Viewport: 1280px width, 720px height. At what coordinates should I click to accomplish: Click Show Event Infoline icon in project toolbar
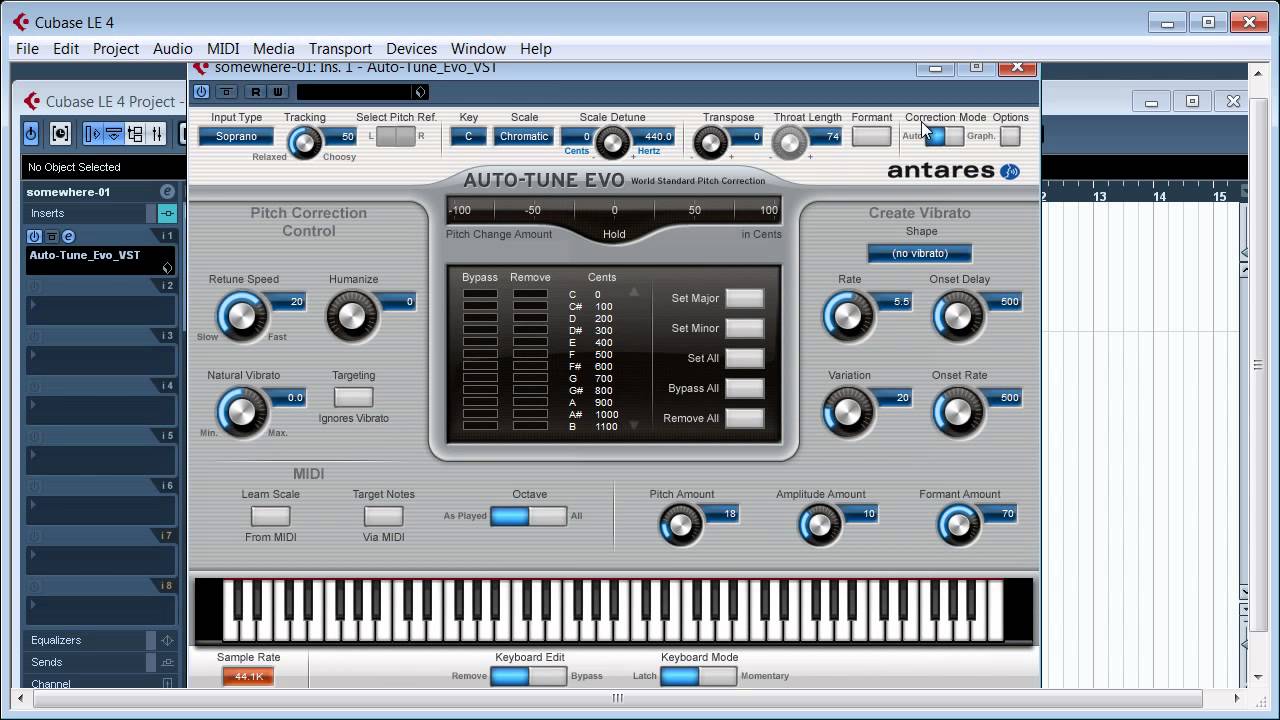click(113, 133)
